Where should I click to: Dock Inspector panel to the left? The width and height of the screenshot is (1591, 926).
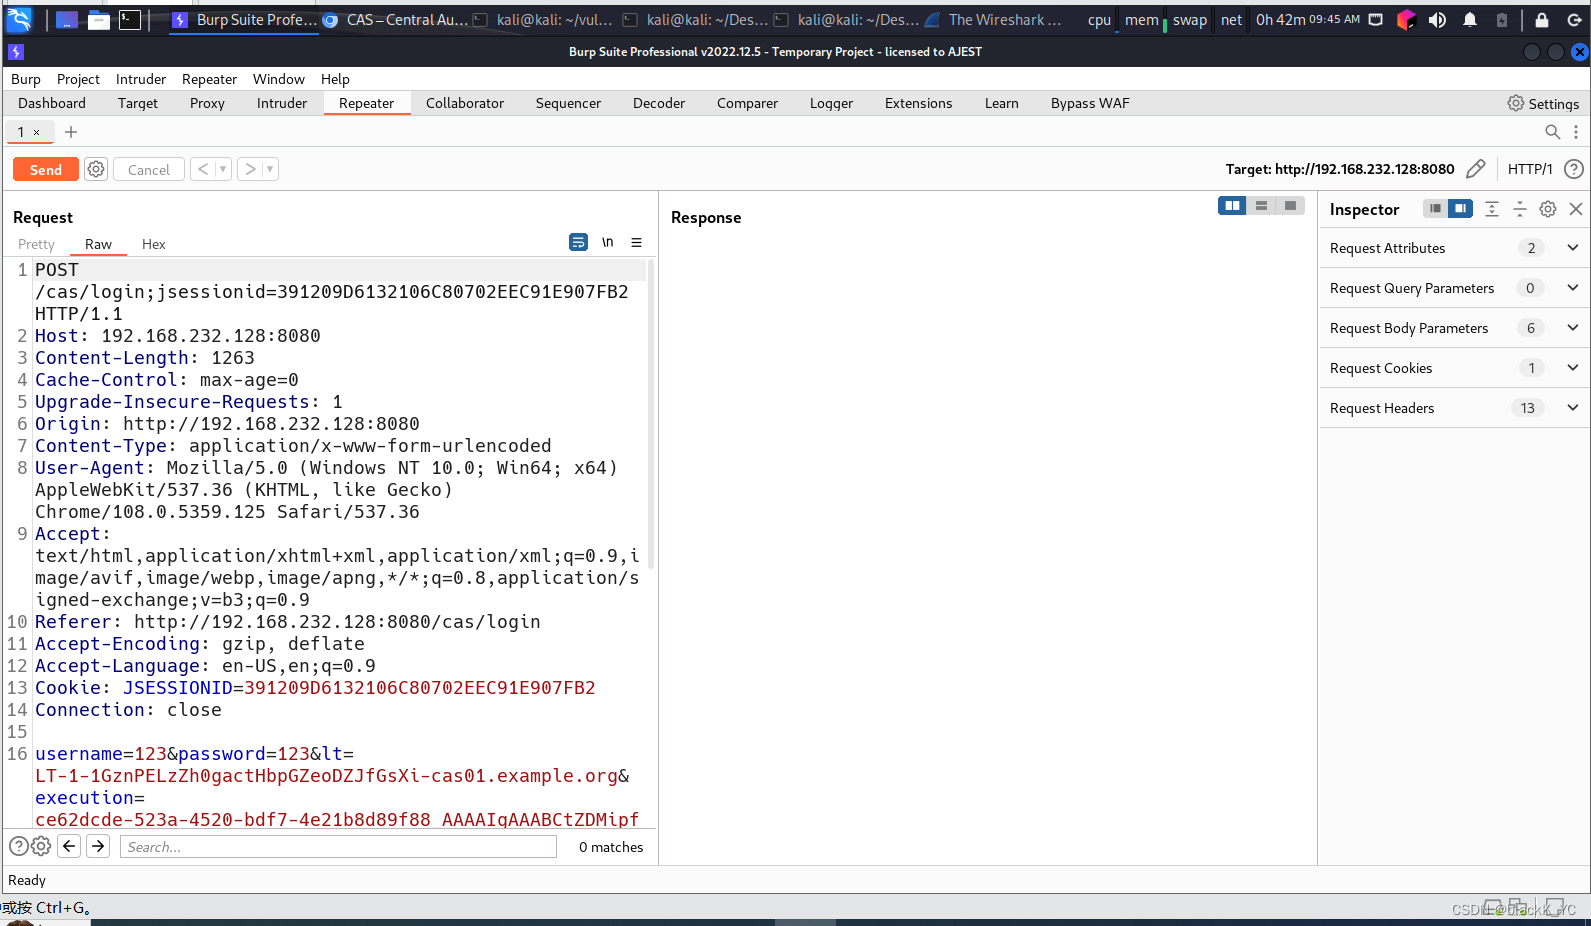tap(1435, 208)
